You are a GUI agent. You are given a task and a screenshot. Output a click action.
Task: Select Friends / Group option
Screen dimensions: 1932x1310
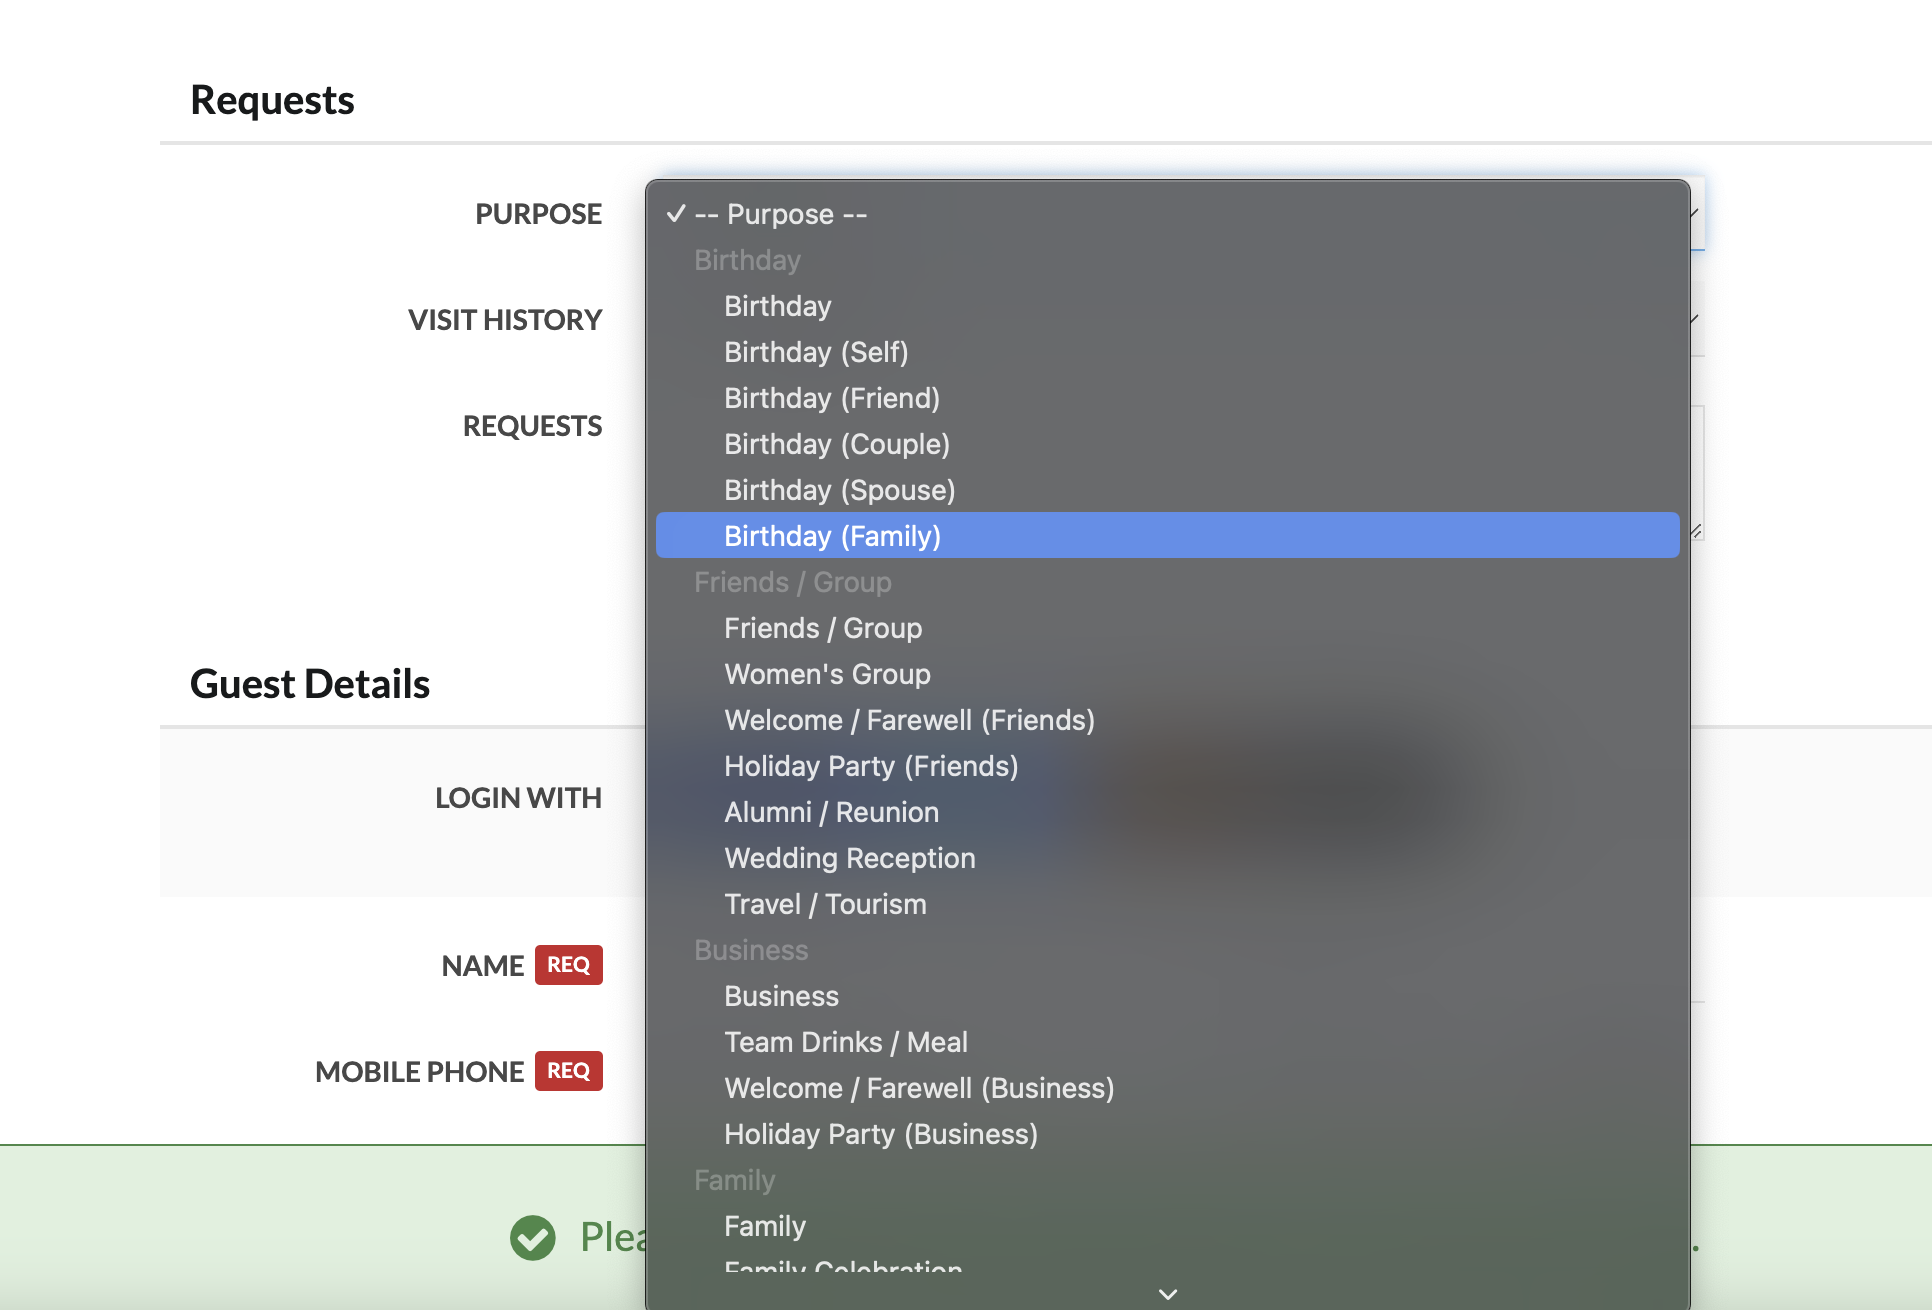coord(823,628)
